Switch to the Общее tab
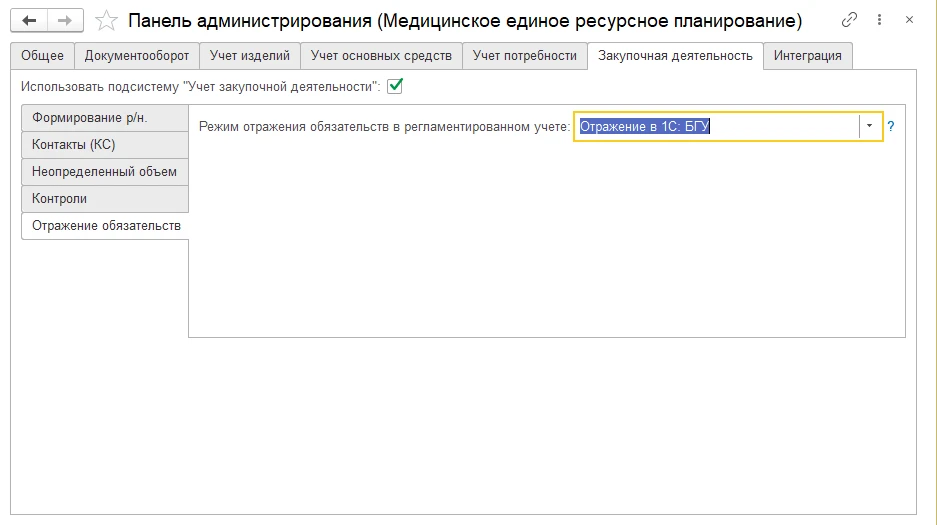The image size is (937, 525). [42, 56]
